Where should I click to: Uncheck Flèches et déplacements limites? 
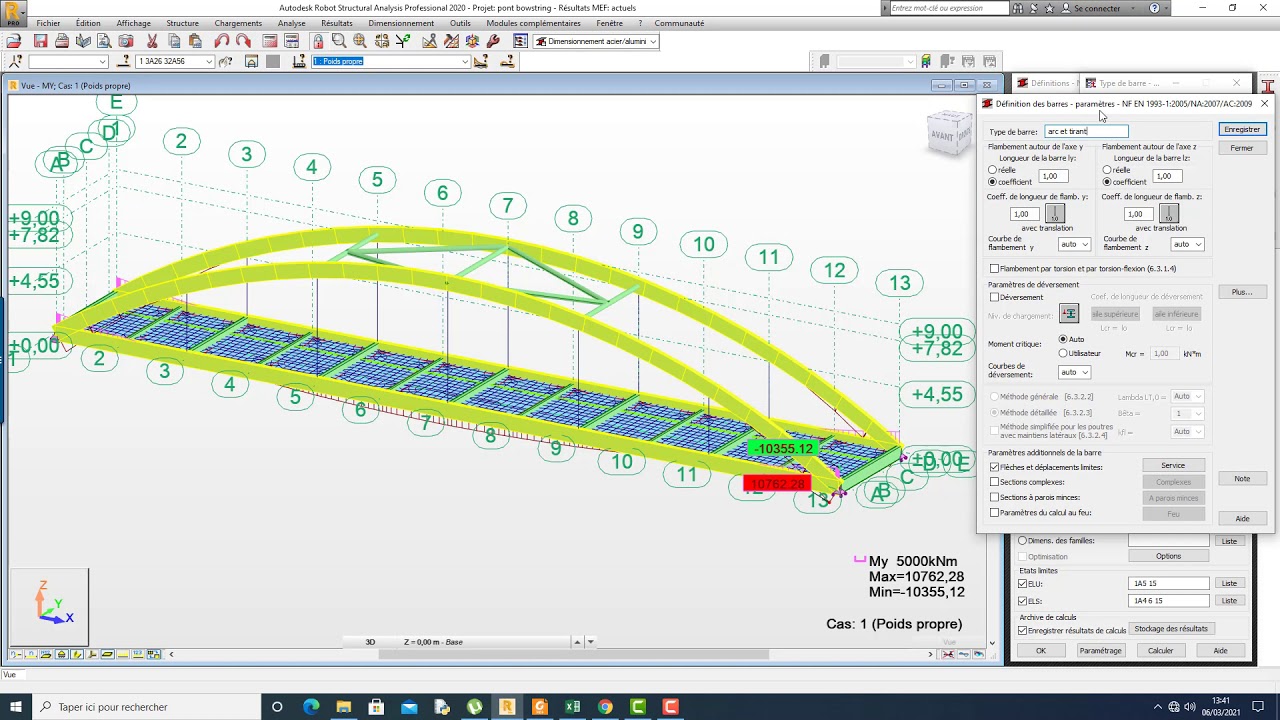(x=994, y=467)
